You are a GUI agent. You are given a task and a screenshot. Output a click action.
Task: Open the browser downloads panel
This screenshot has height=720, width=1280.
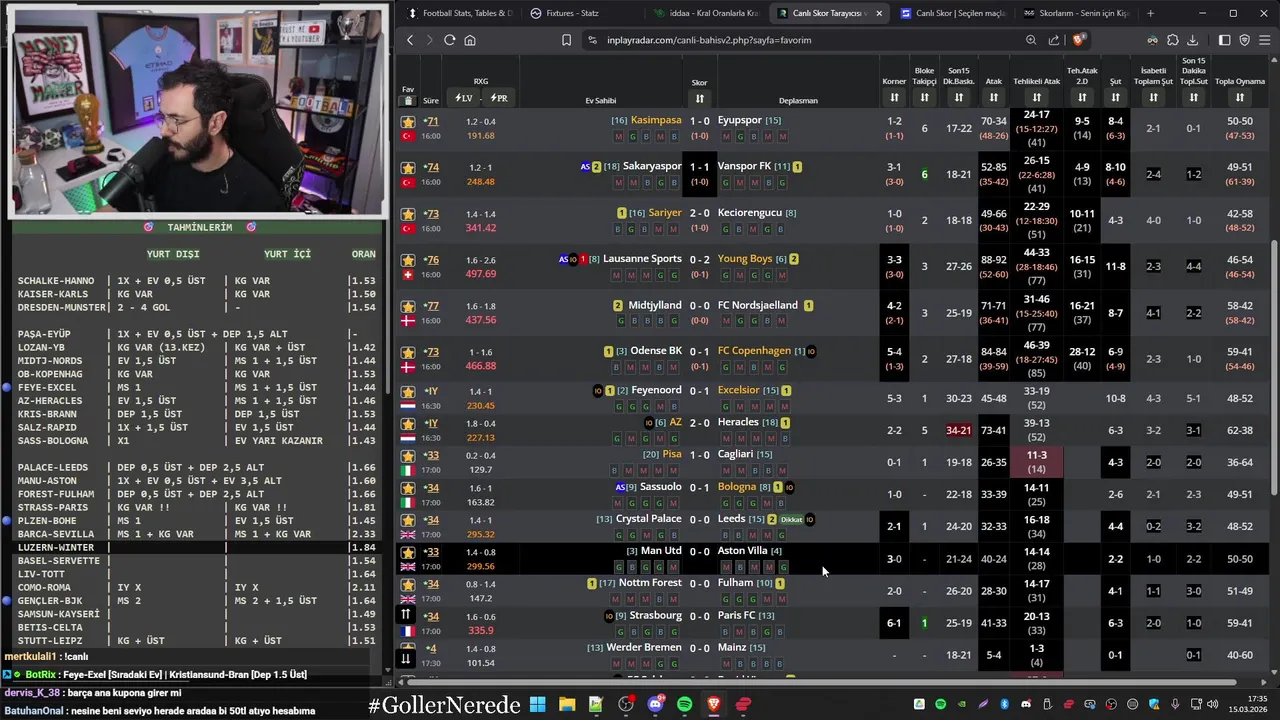point(1193,40)
